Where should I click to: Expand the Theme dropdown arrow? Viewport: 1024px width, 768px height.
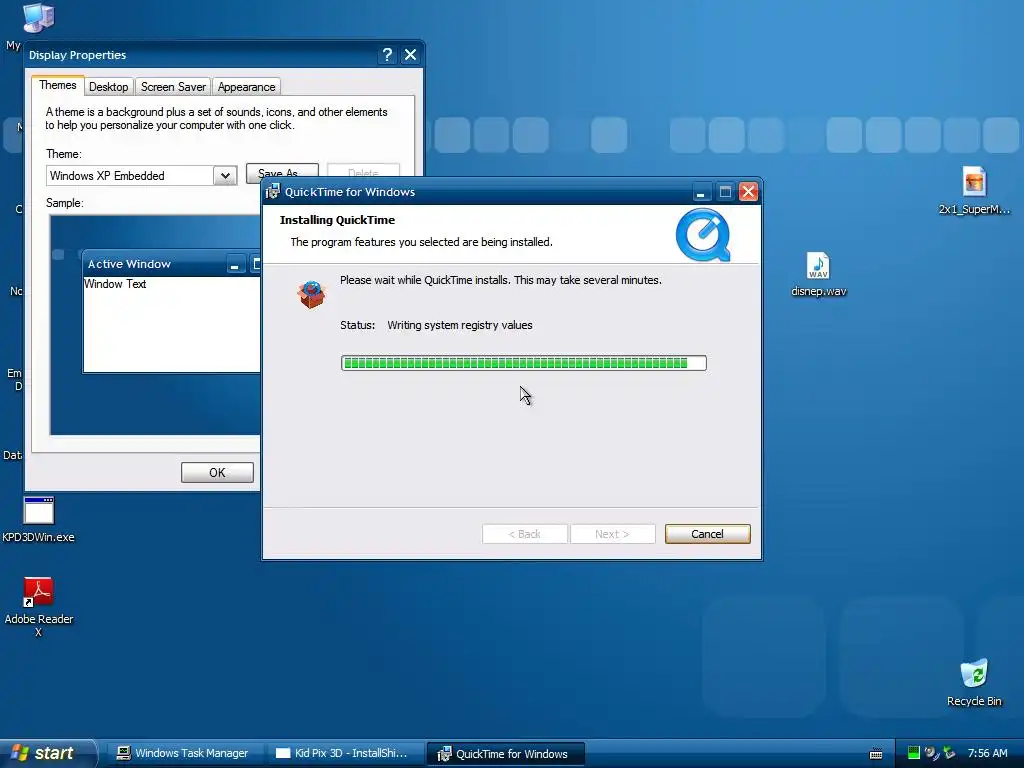225,176
